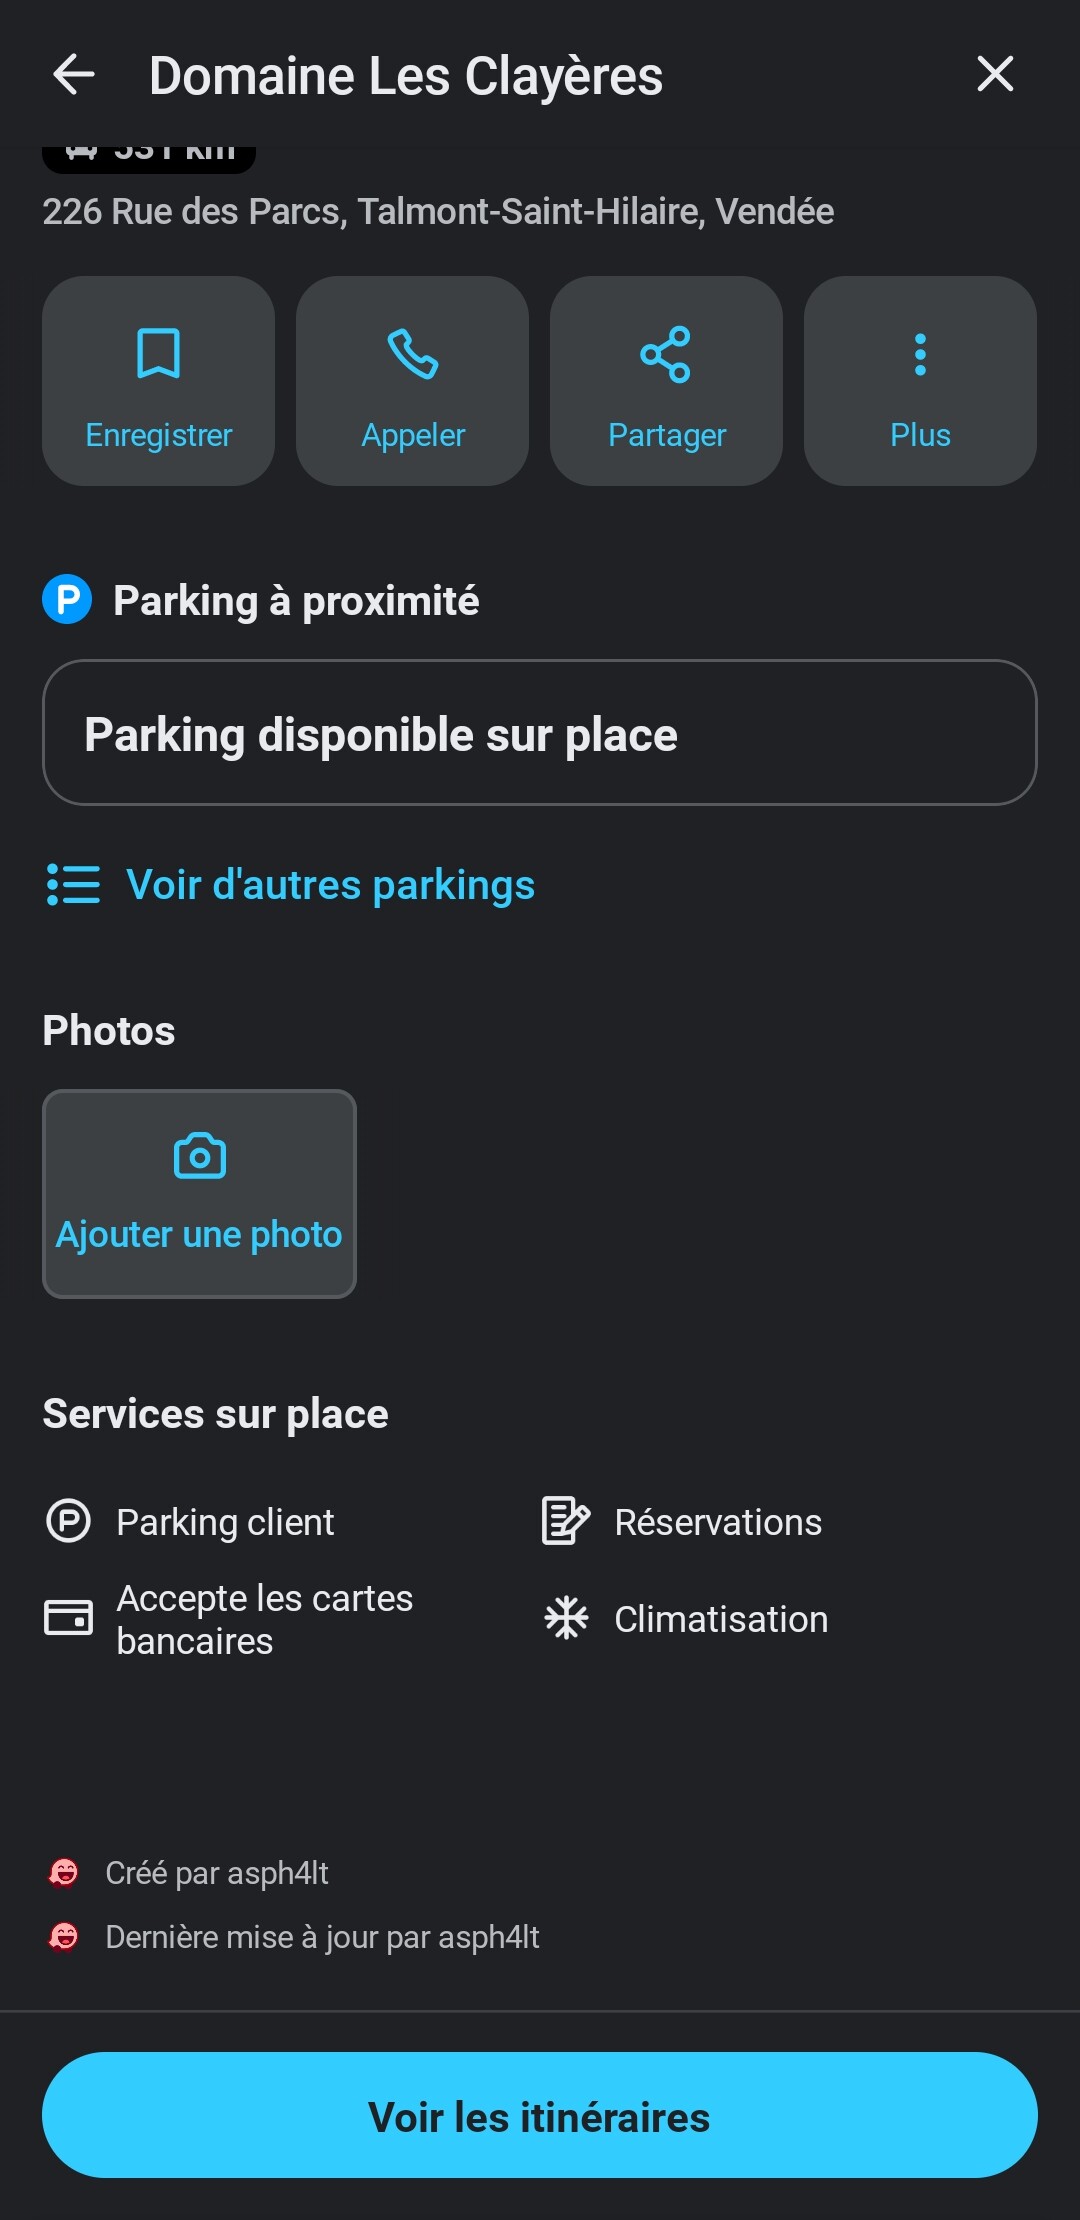This screenshot has width=1080, height=2220.
Task: Tap the Réservations service icon
Action: pos(565,1521)
